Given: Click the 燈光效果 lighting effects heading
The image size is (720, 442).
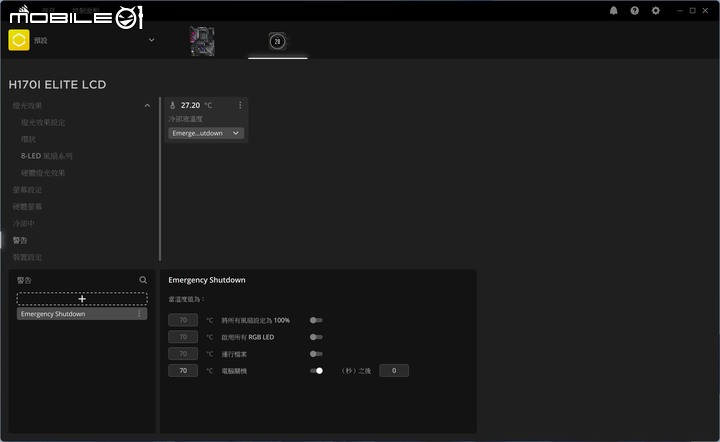Looking at the screenshot, I should coord(28,106).
